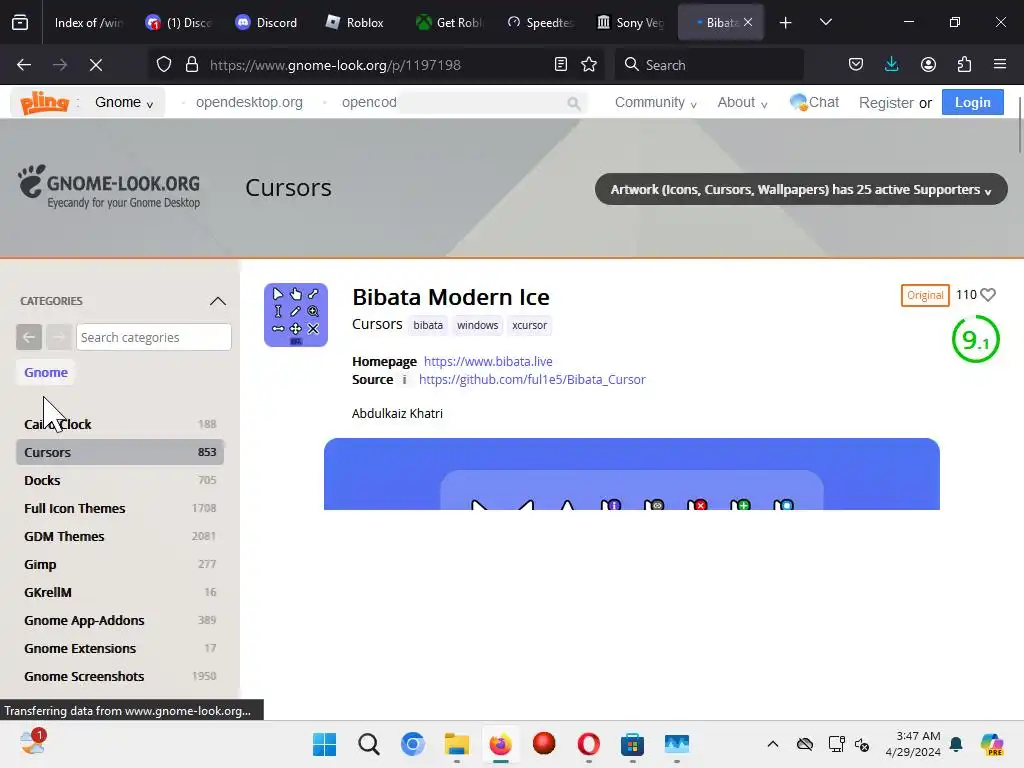Open the GKrellM category
The image size is (1024, 768).
pos(120,592)
